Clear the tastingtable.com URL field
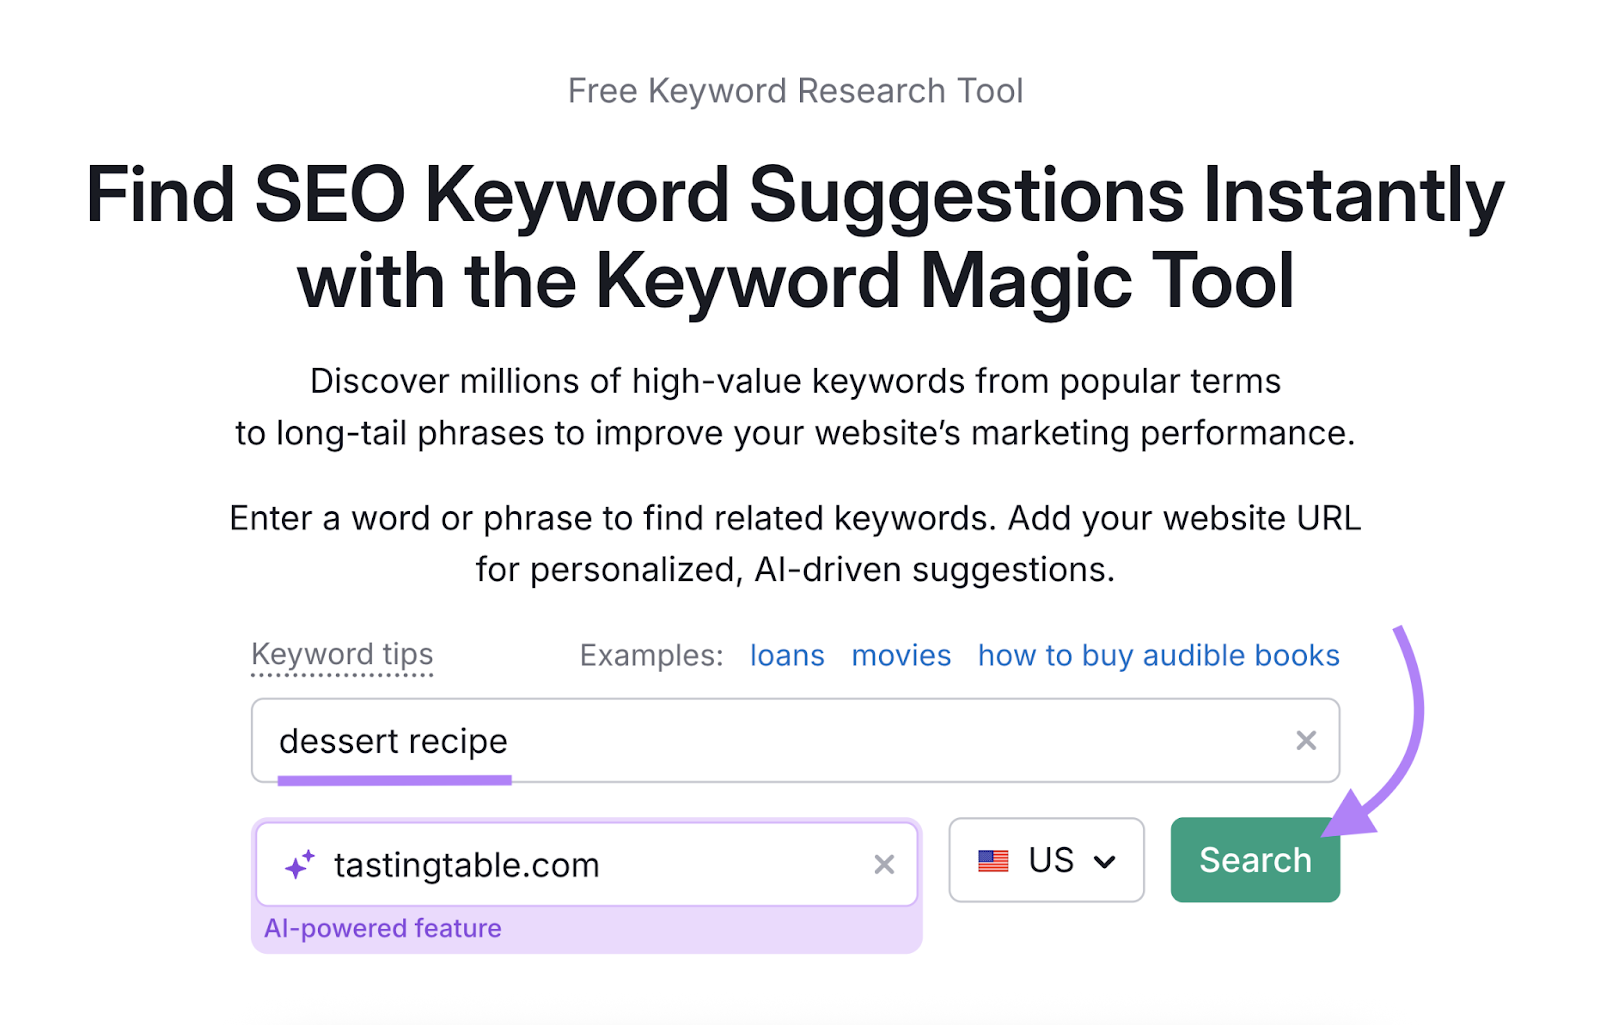This screenshot has width=1600, height=1025. 884,864
